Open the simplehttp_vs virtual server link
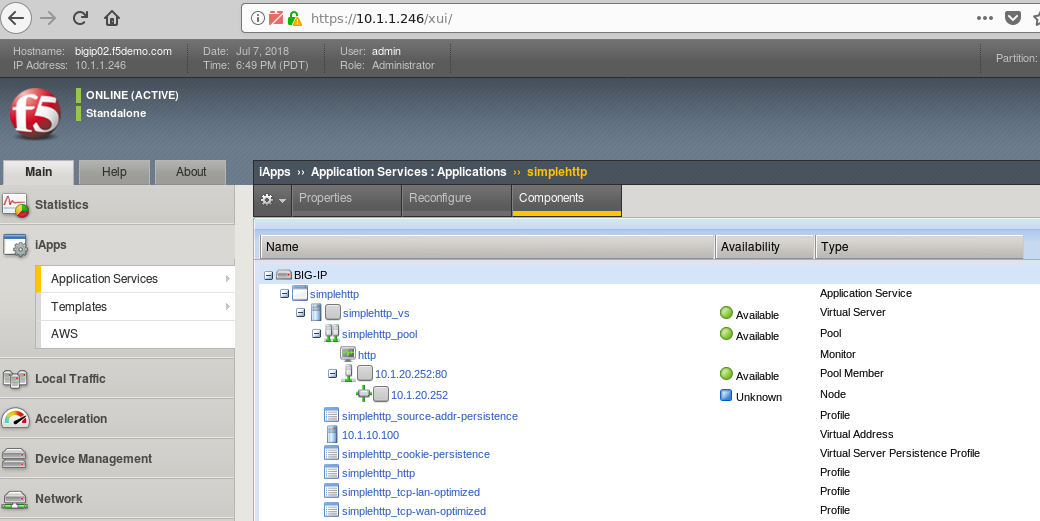The width and height of the screenshot is (1040, 521). [x=376, y=314]
